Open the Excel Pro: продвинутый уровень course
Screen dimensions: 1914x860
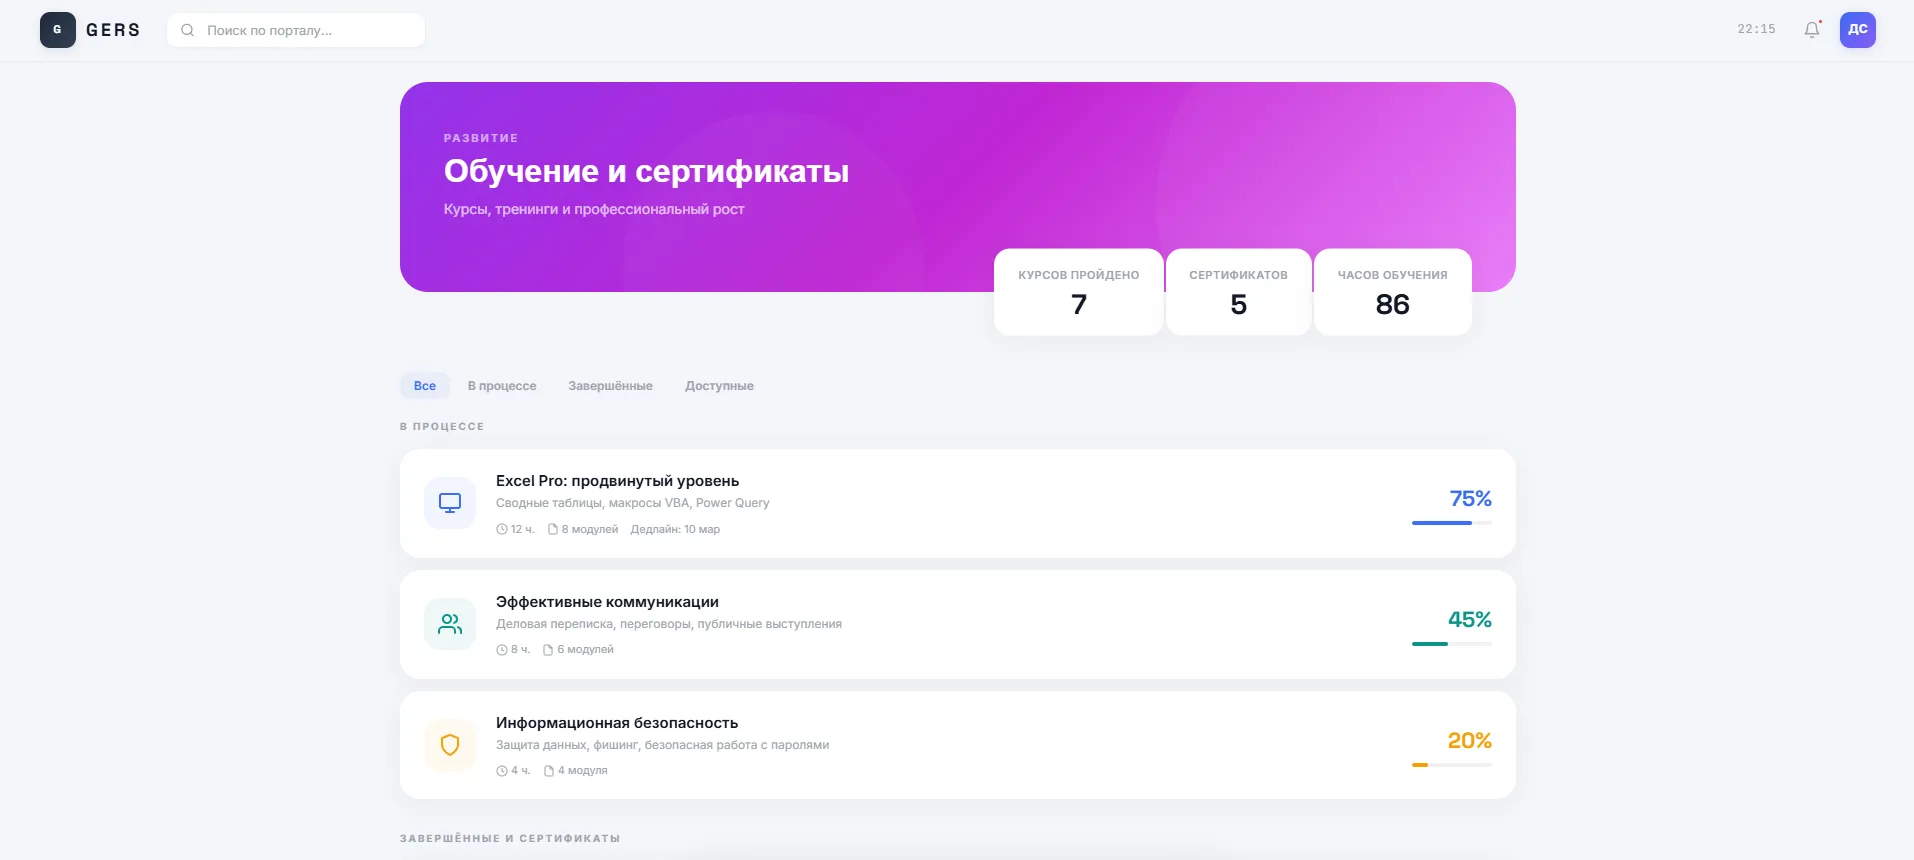tap(617, 481)
